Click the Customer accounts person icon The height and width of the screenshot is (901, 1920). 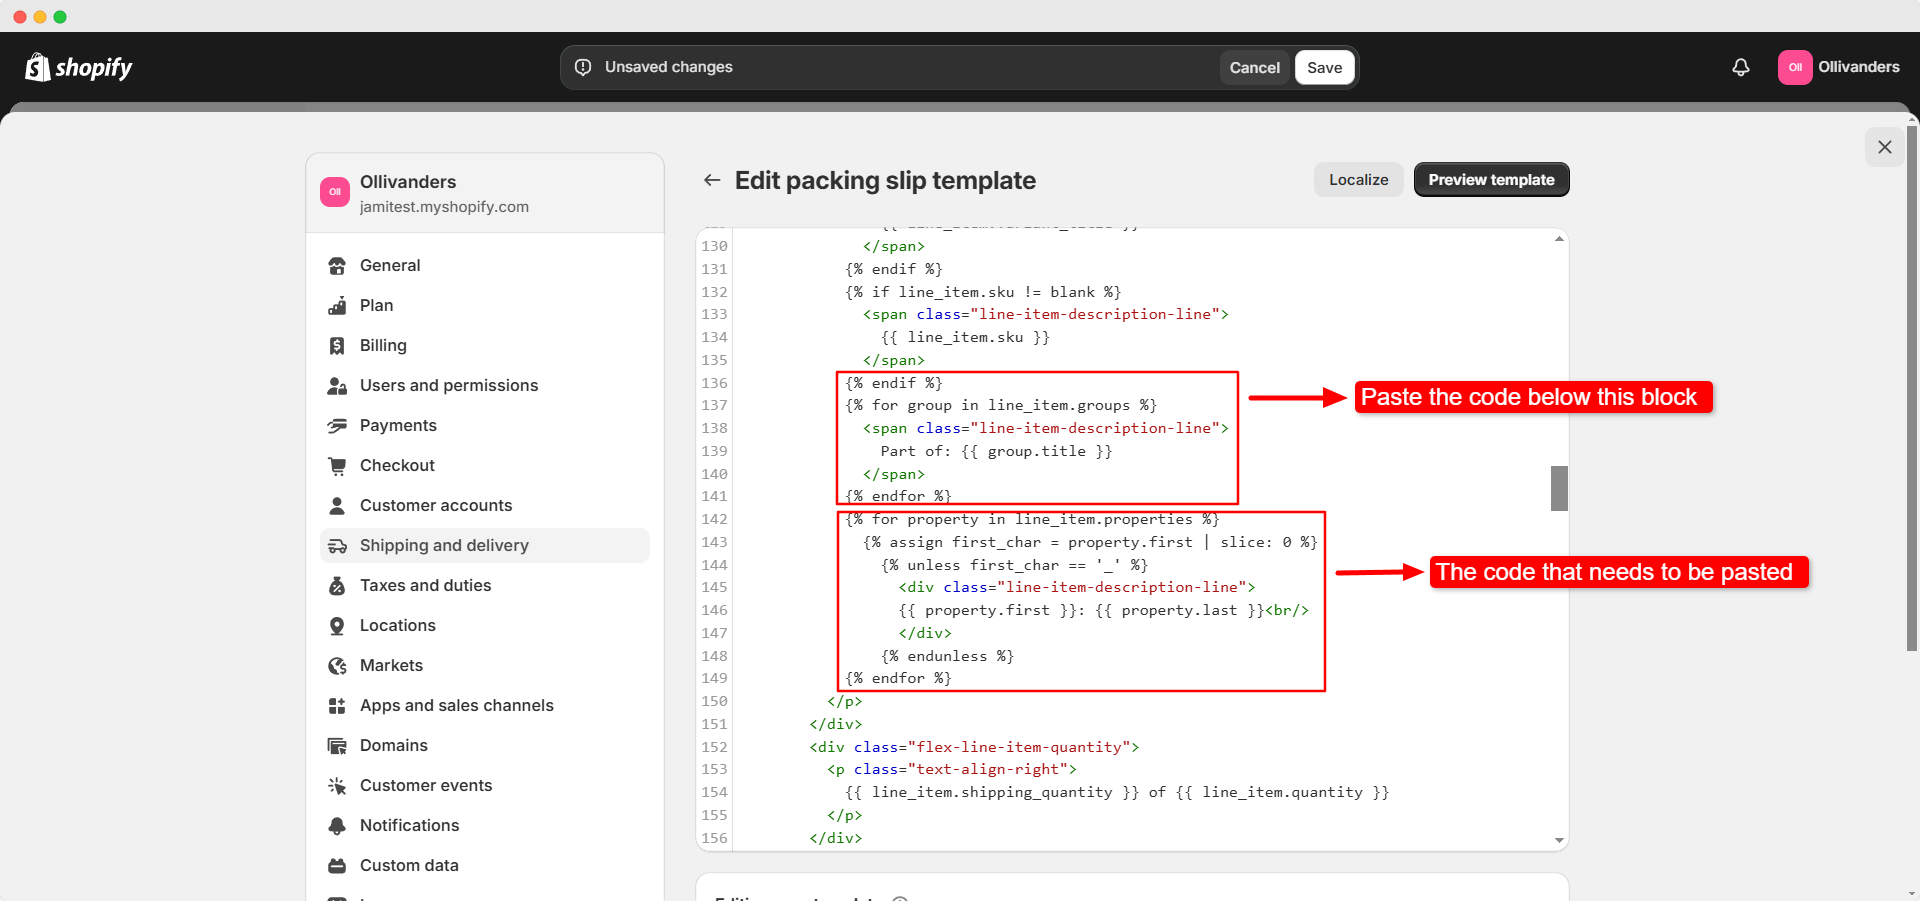click(337, 506)
